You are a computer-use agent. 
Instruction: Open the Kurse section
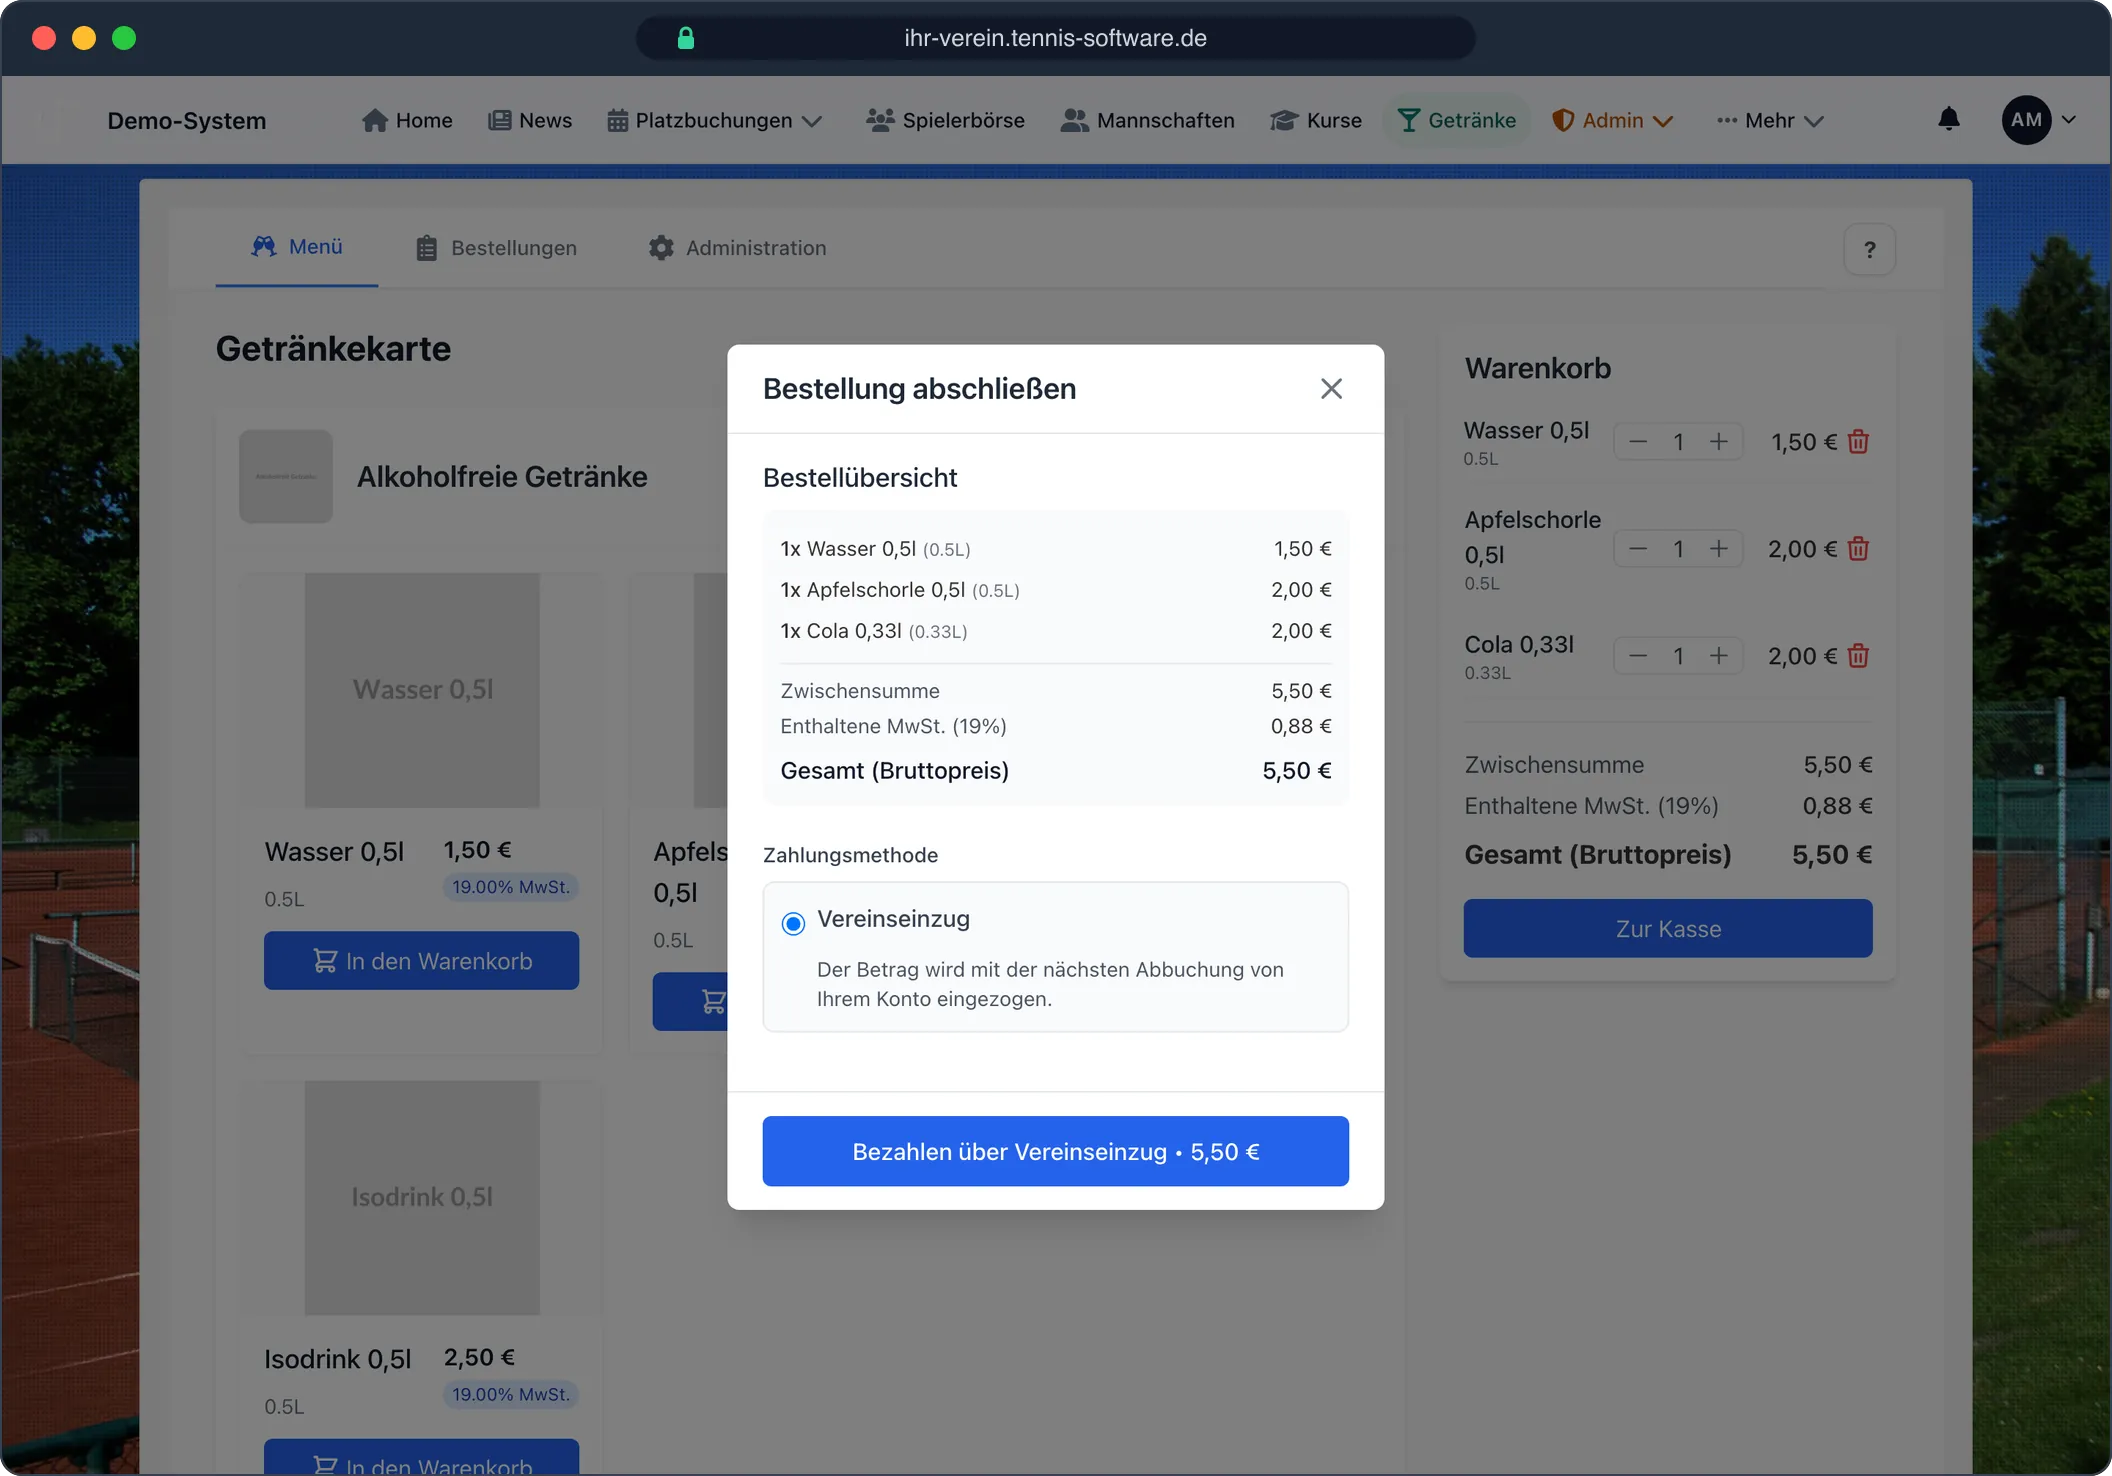(x=1315, y=120)
